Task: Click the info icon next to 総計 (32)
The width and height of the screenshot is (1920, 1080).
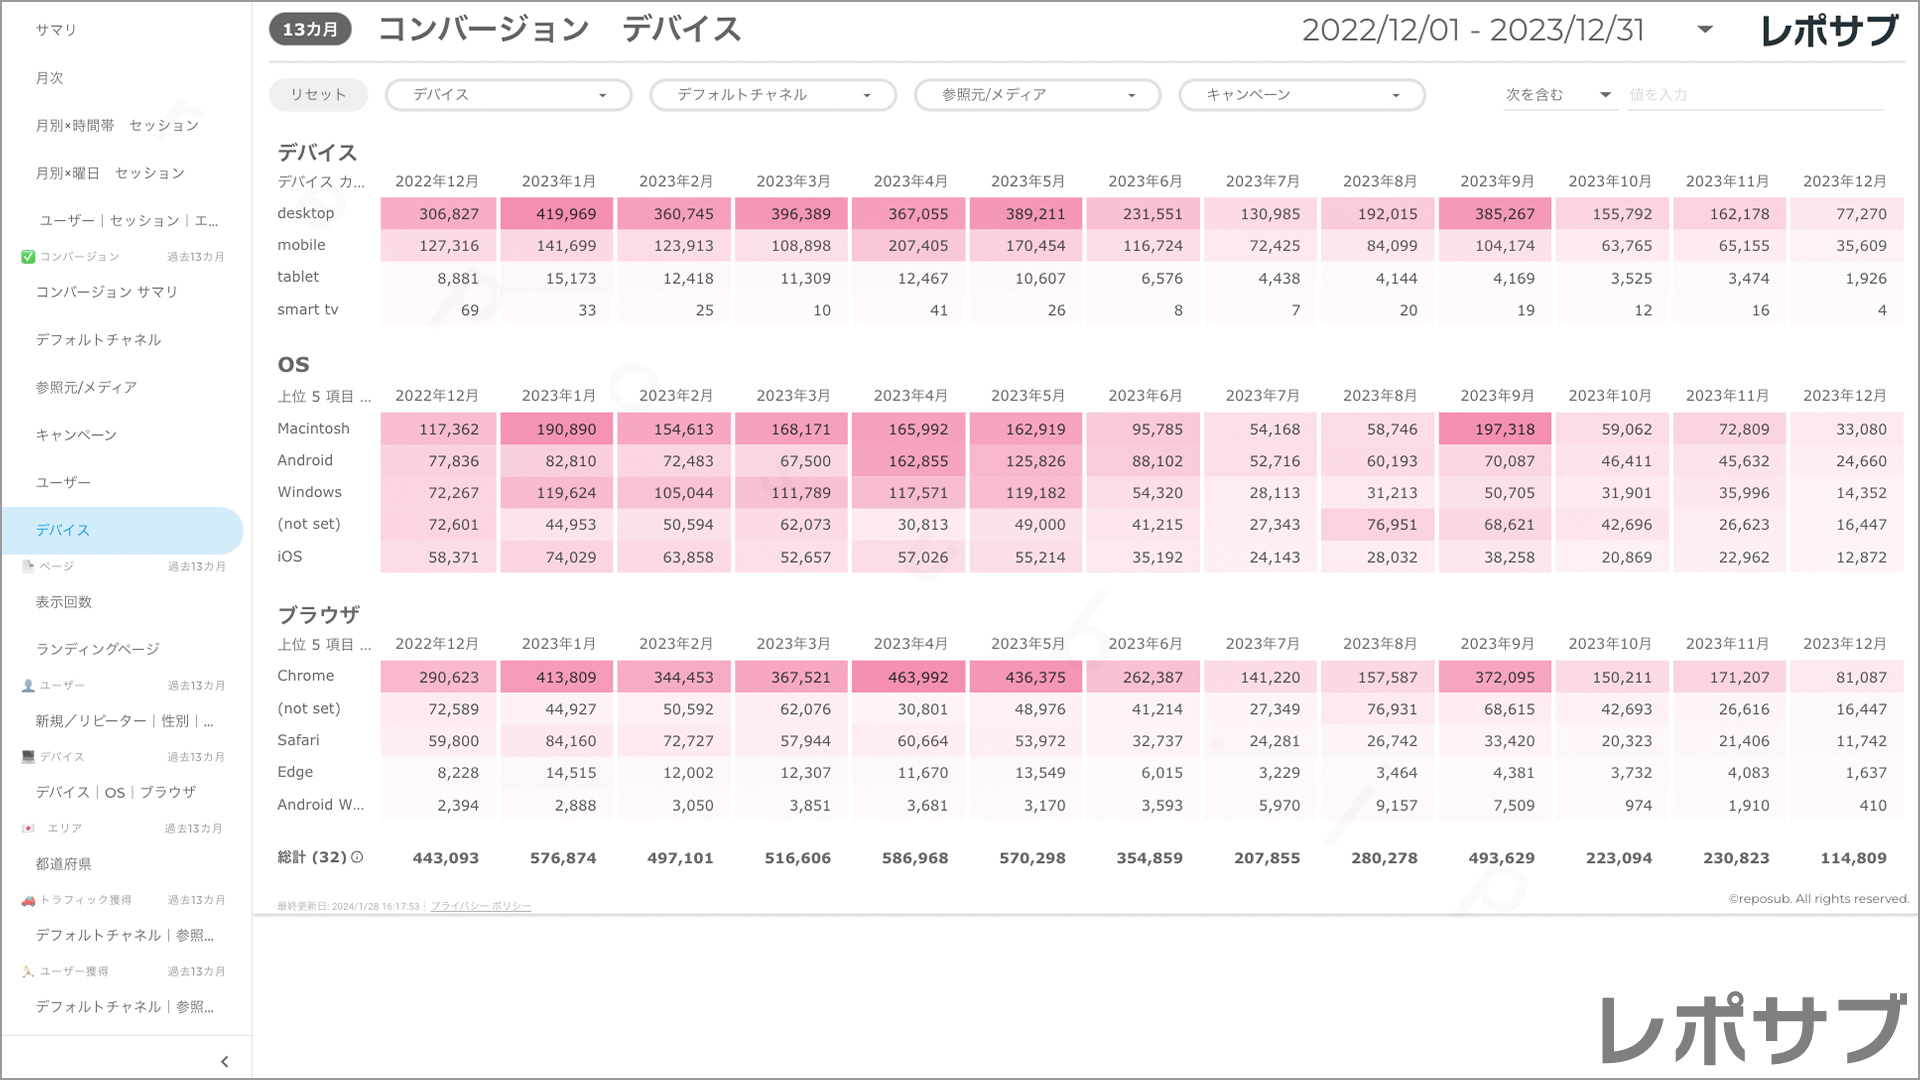Action: coord(357,857)
